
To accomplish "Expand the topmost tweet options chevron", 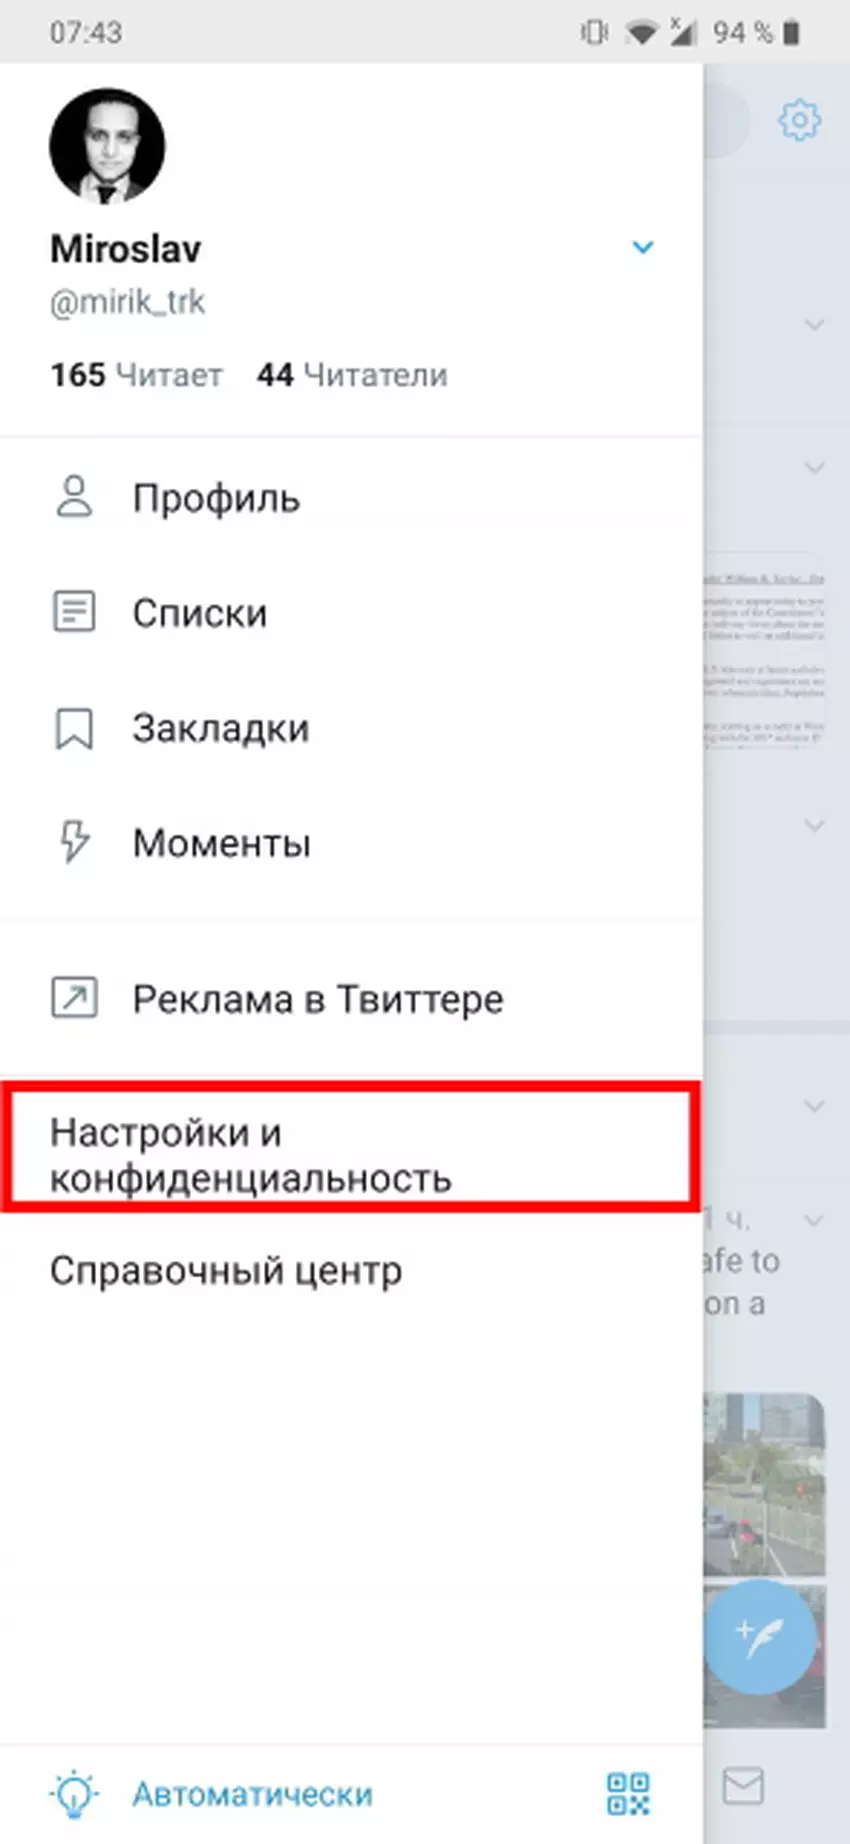I will pyautogui.click(x=815, y=325).
